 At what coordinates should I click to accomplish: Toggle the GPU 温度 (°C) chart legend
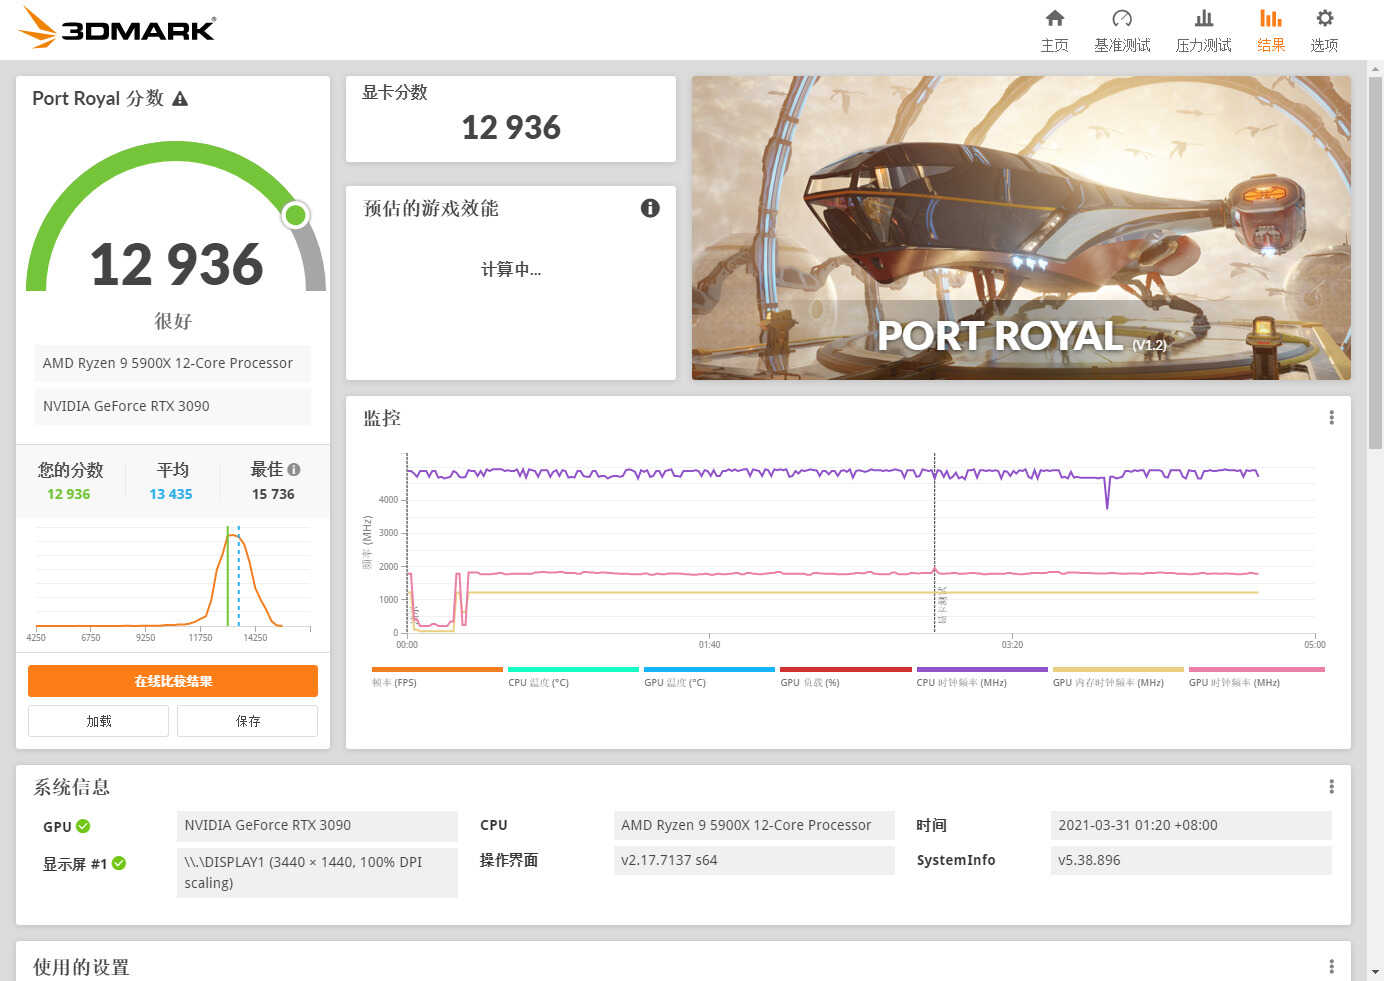coord(709,677)
